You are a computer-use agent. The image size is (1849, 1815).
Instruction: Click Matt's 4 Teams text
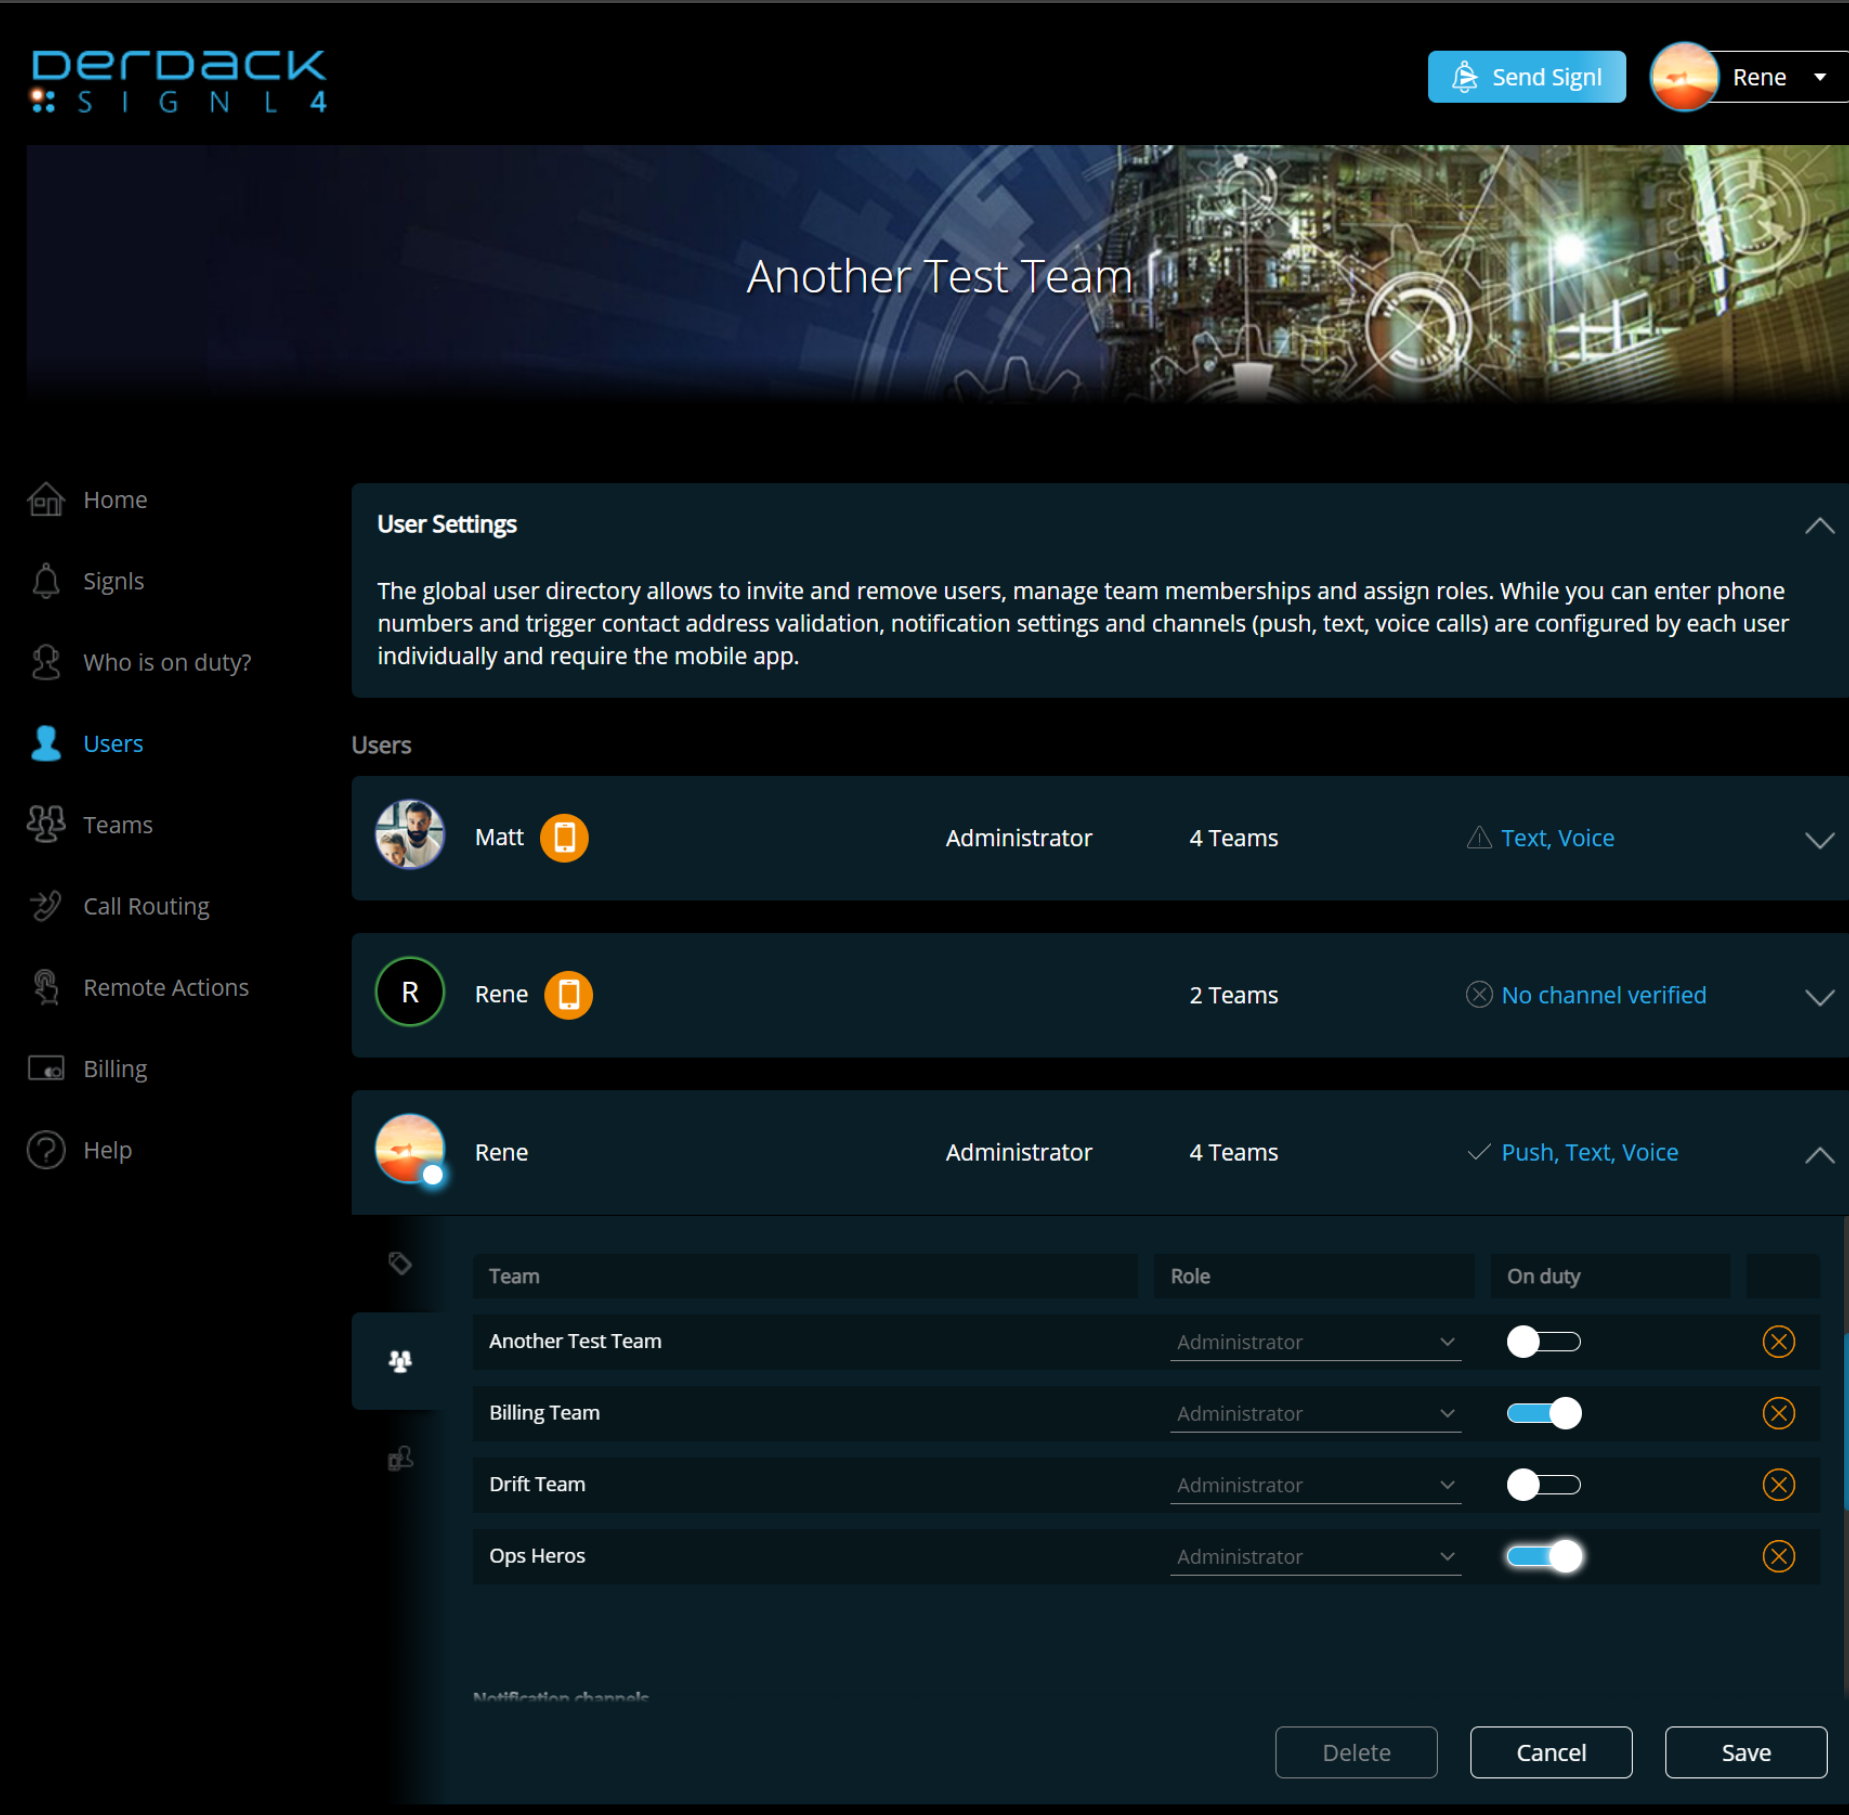click(x=1233, y=838)
